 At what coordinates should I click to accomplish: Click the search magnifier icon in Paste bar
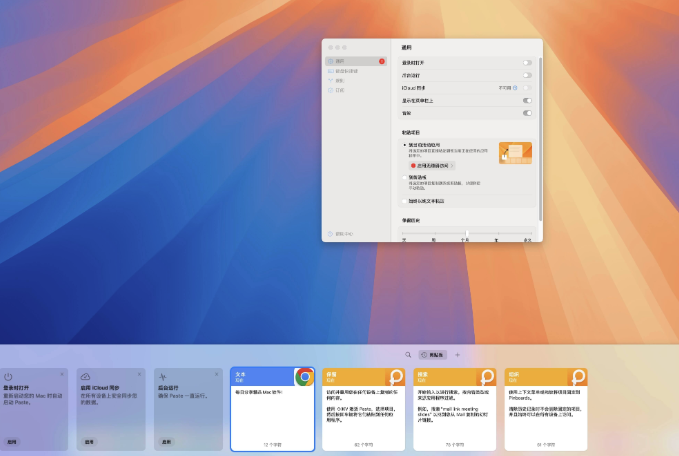point(408,355)
